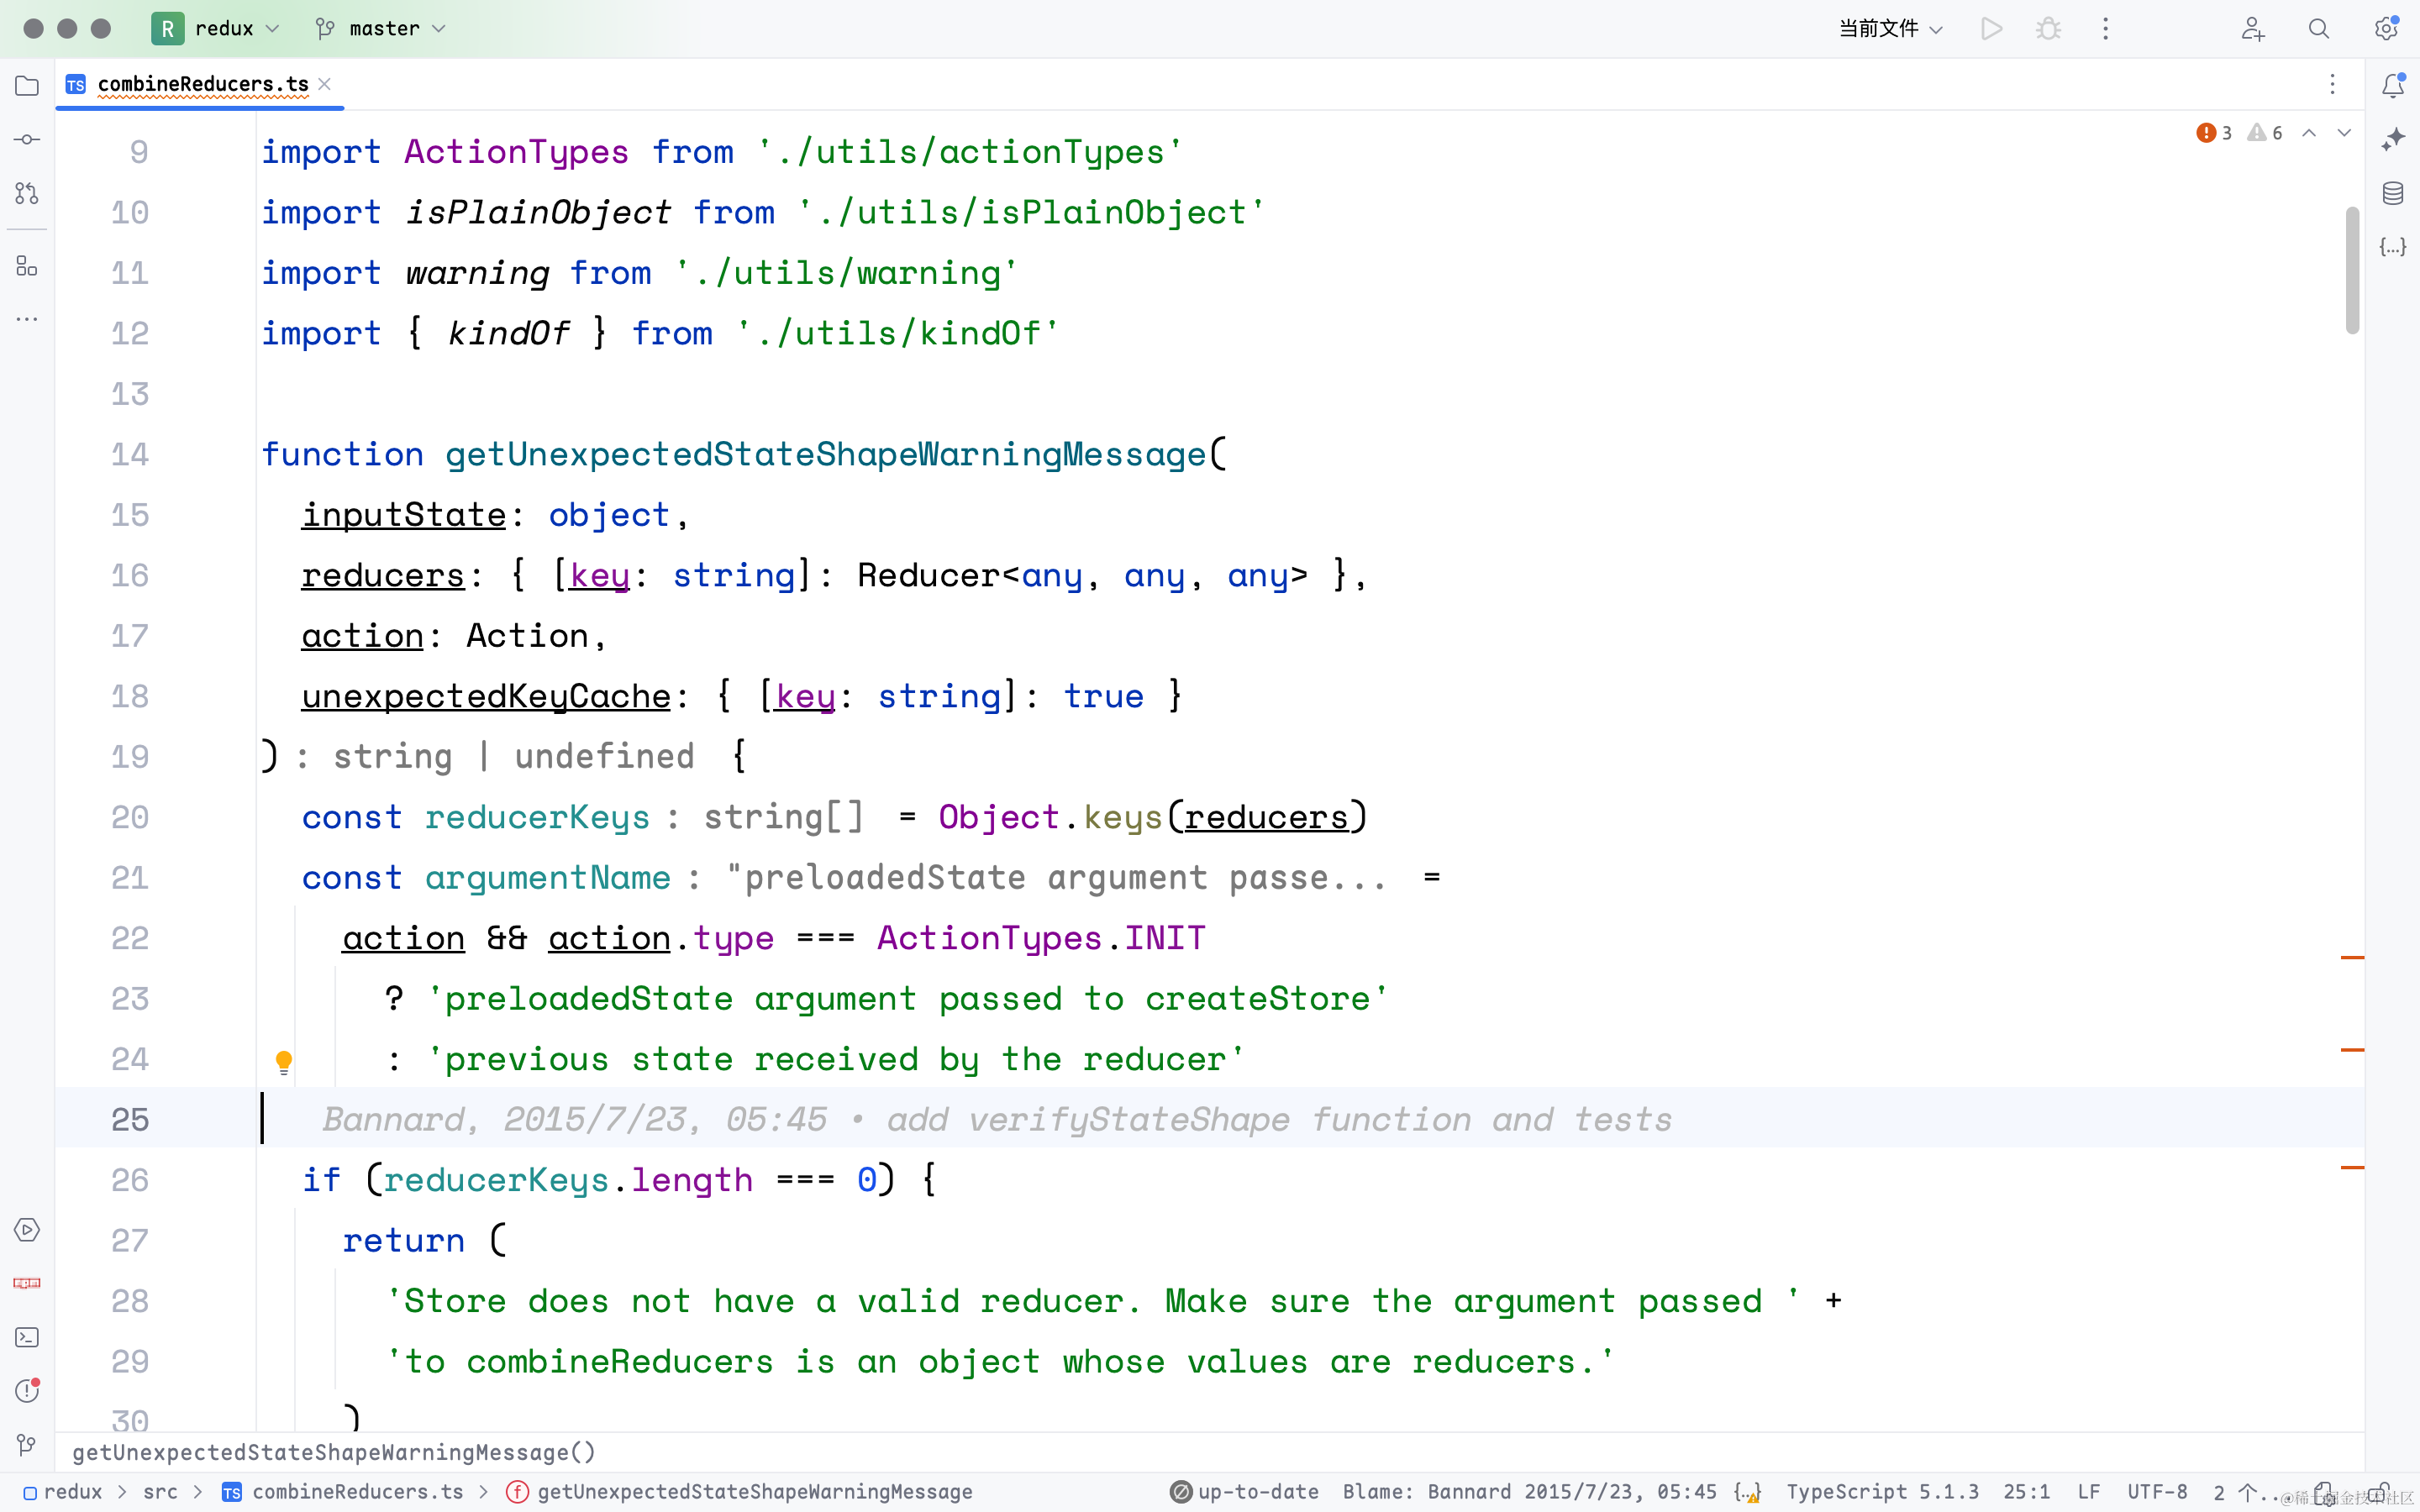2420x1512 pixels.
Task: Open the Problems tool window
Action: pyautogui.click(x=27, y=1391)
